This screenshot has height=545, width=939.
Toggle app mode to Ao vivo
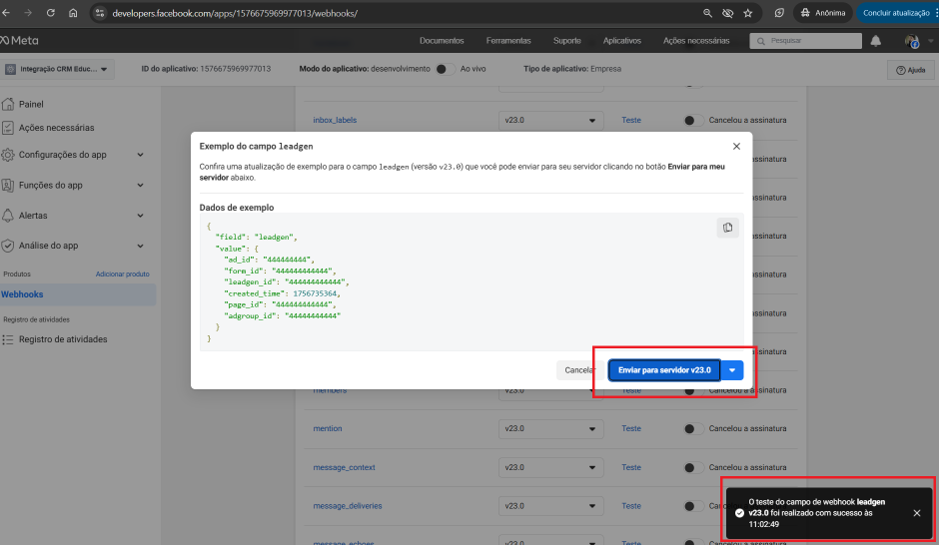pyautogui.click(x=444, y=69)
